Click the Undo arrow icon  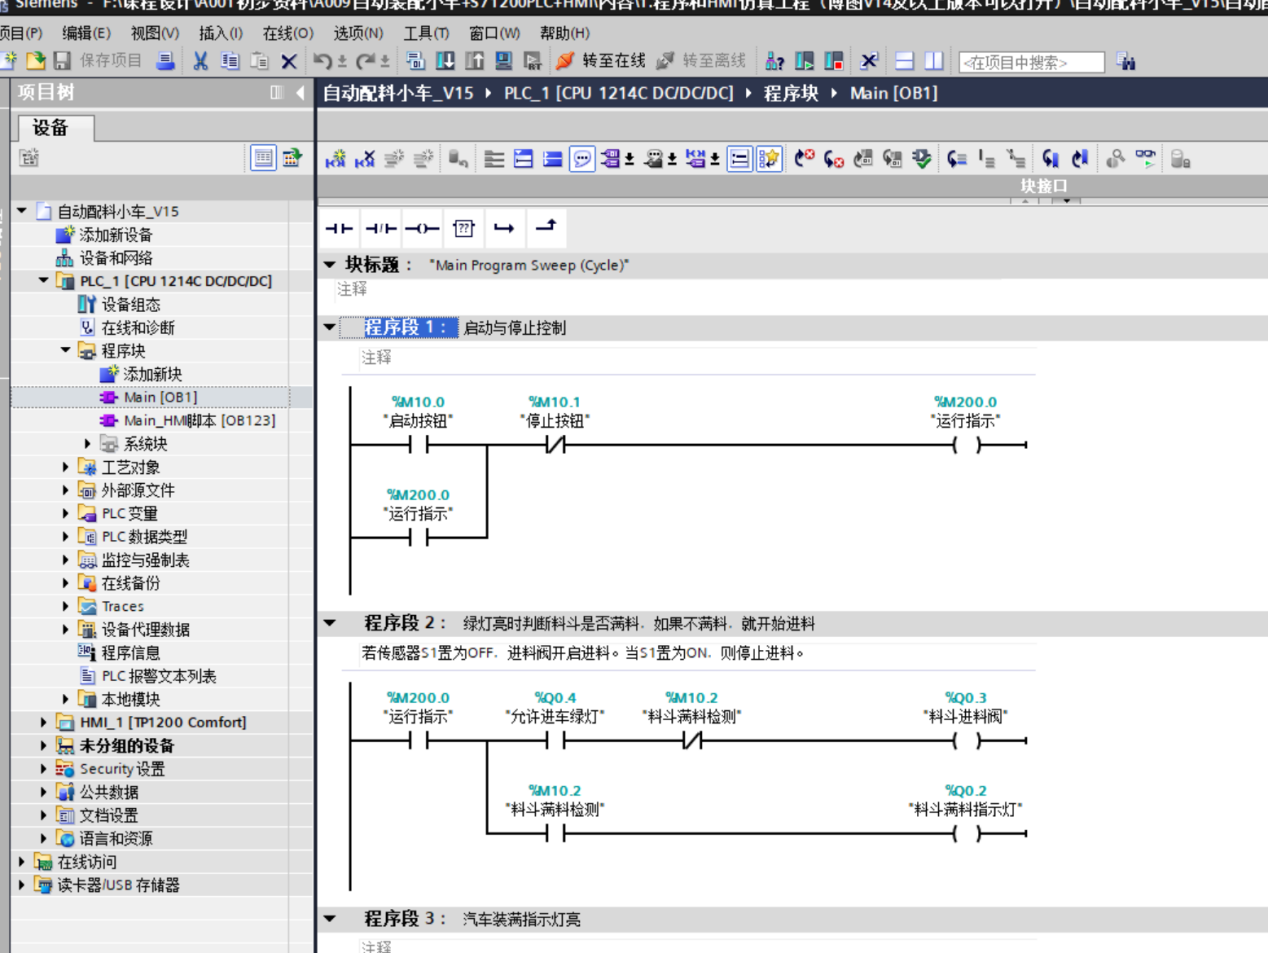pos(322,61)
